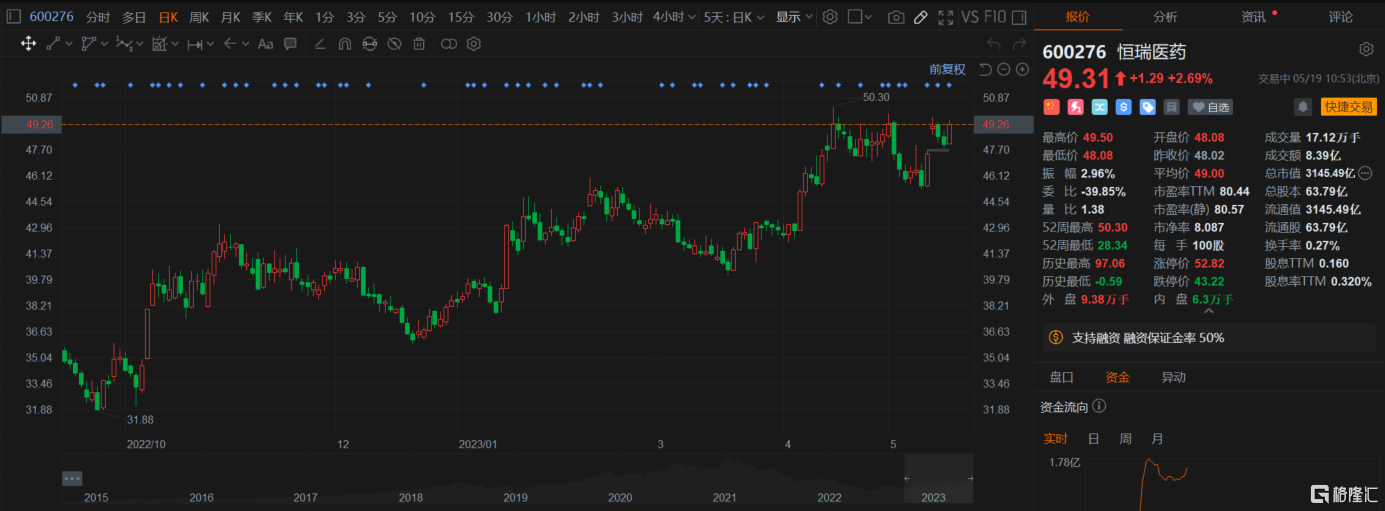Add stock to 自选 watchlist

coord(1211,107)
